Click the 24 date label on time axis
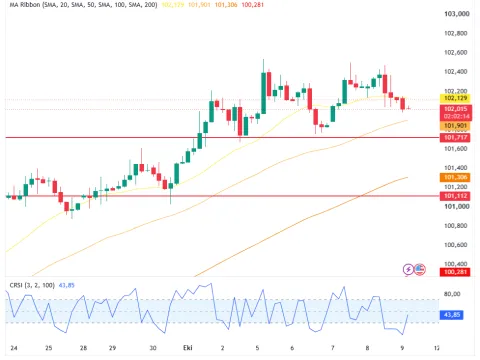The width and height of the screenshot is (480, 360). point(14,348)
